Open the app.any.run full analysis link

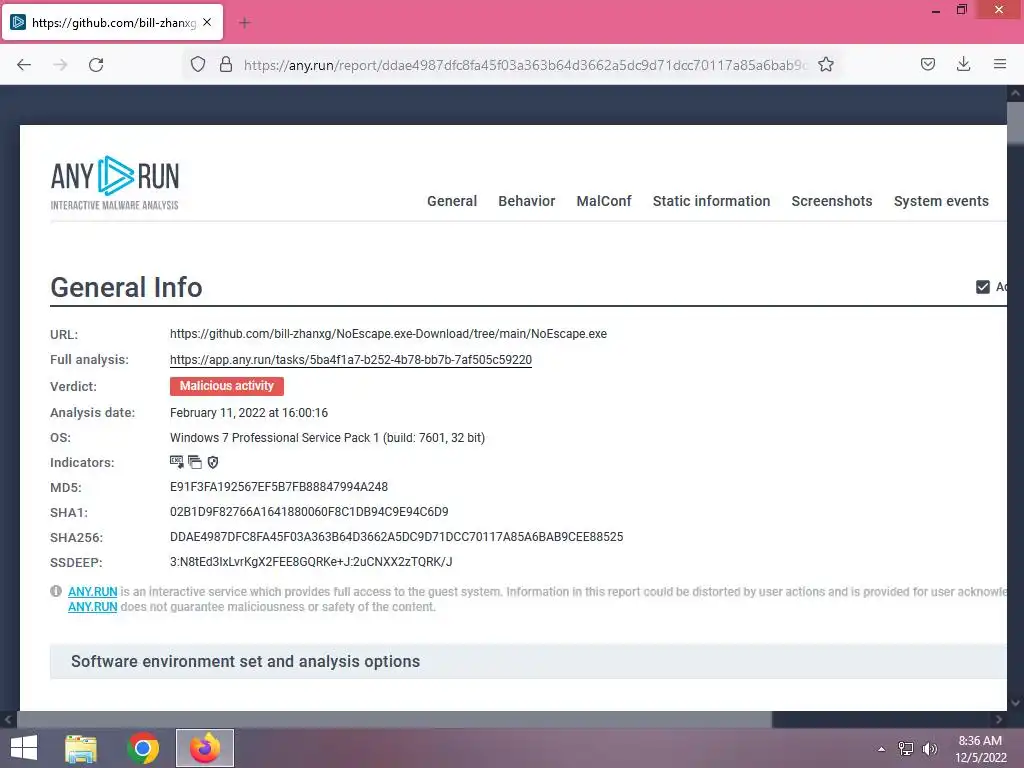(351, 360)
